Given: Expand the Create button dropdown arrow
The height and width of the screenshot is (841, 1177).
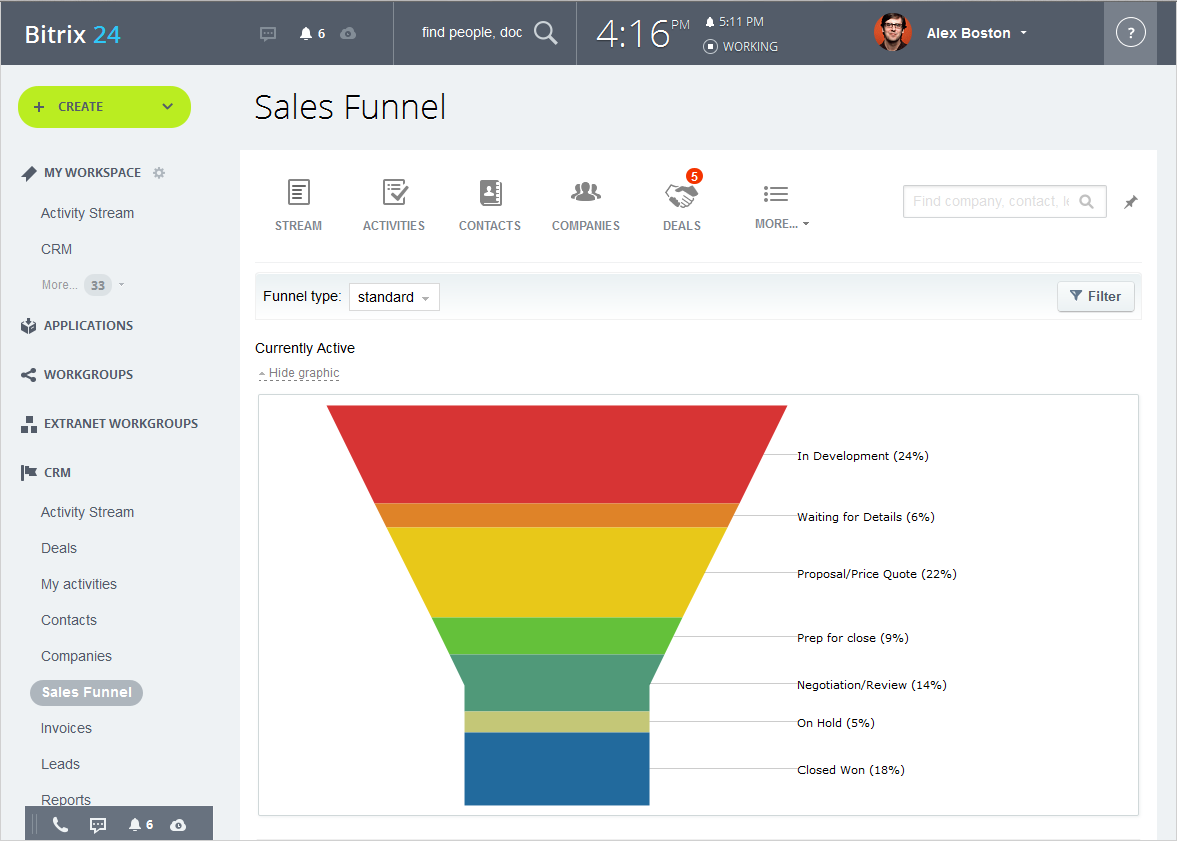Looking at the screenshot, I should (168, 107).
